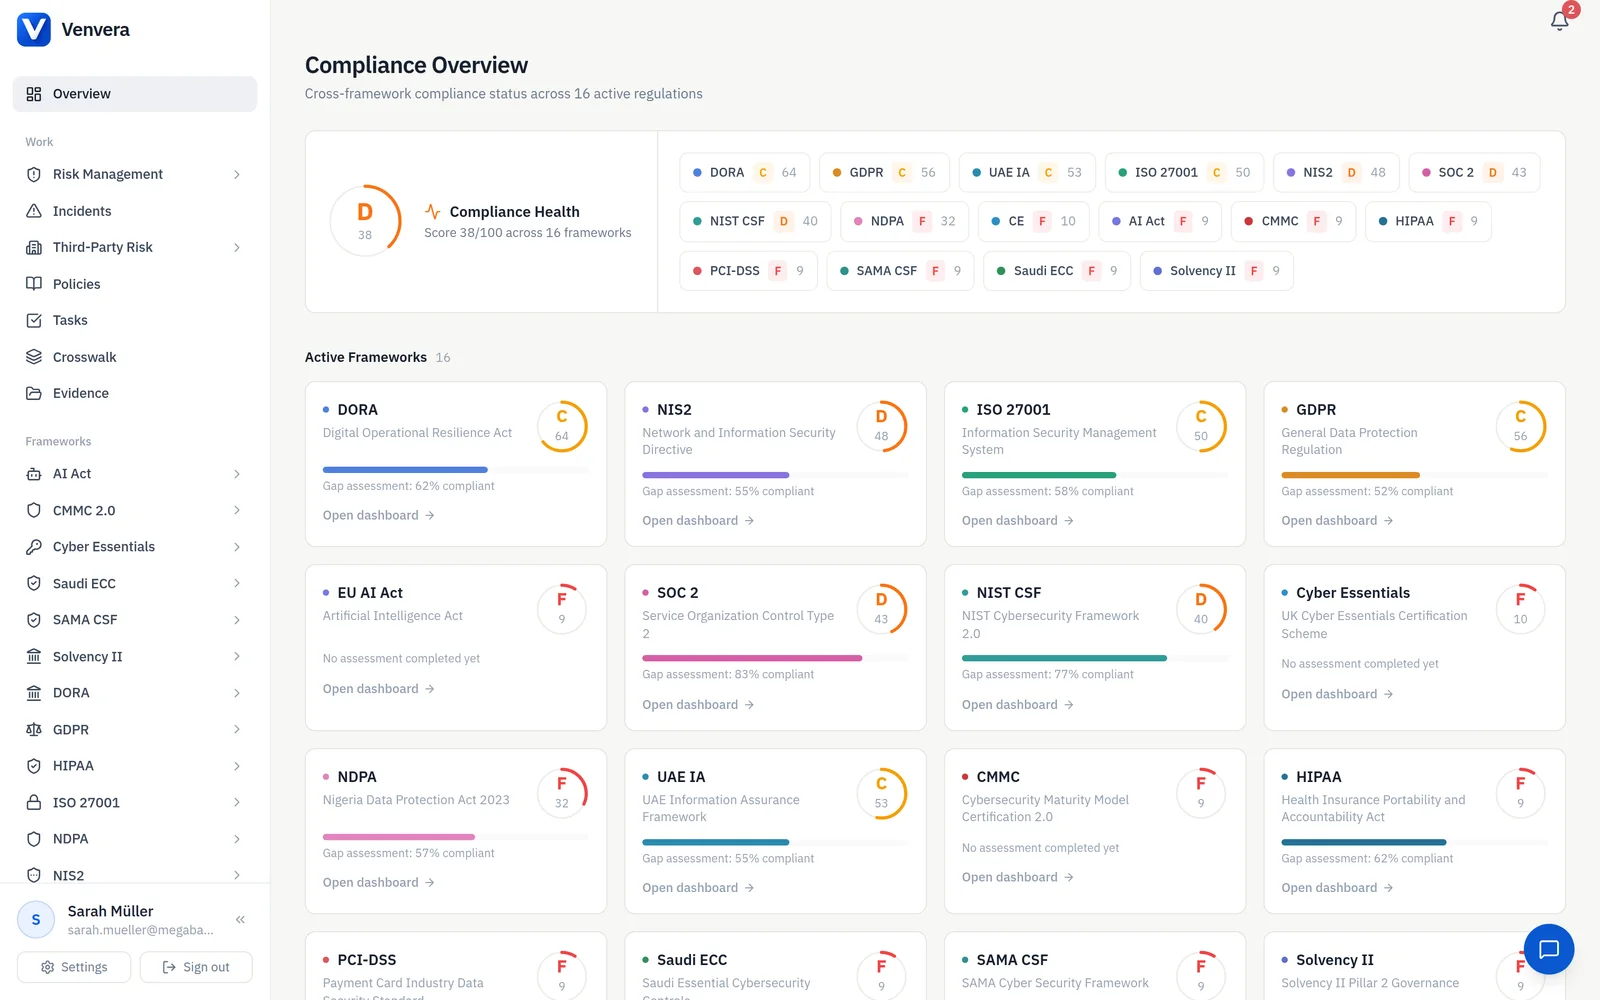Click the Settings button
Screen dimensions: 1600x1000
click(74, 967)
